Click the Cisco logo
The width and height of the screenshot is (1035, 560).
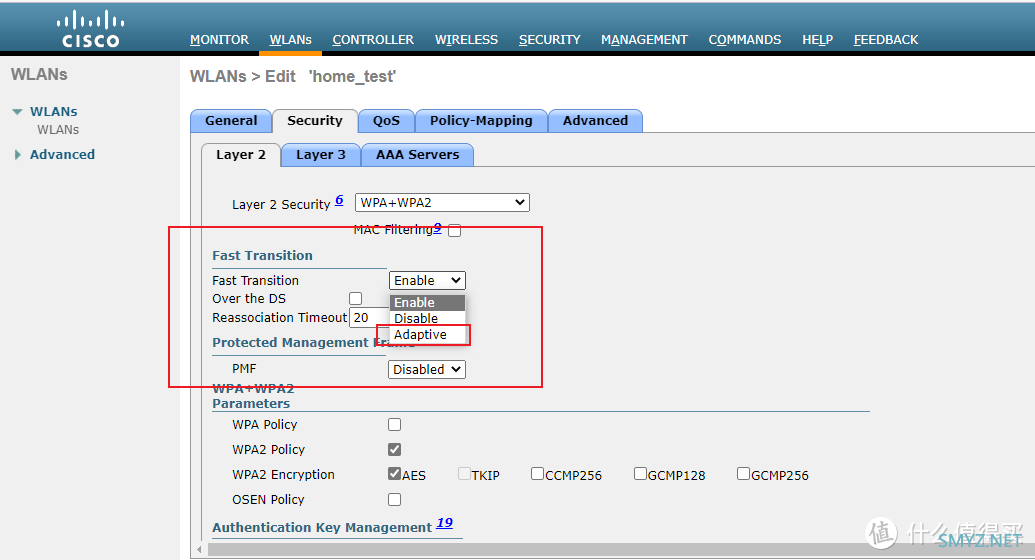coord(91,30)
